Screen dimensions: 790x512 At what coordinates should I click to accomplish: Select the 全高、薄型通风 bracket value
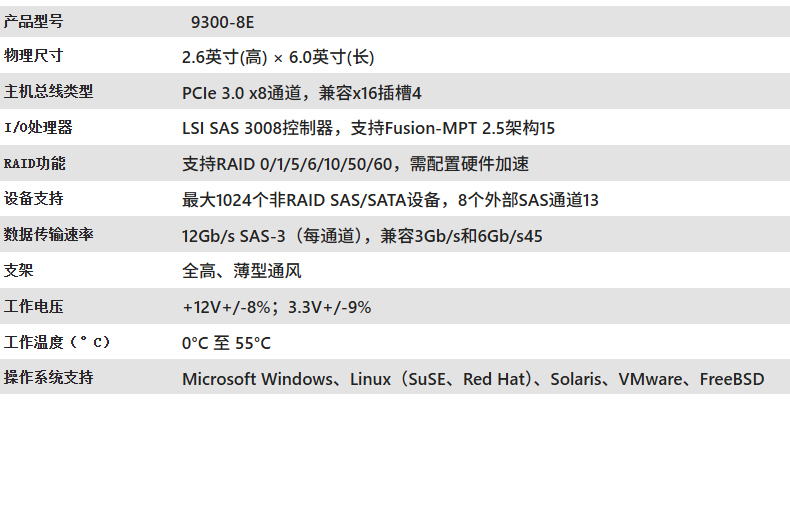tap(241, 271)
